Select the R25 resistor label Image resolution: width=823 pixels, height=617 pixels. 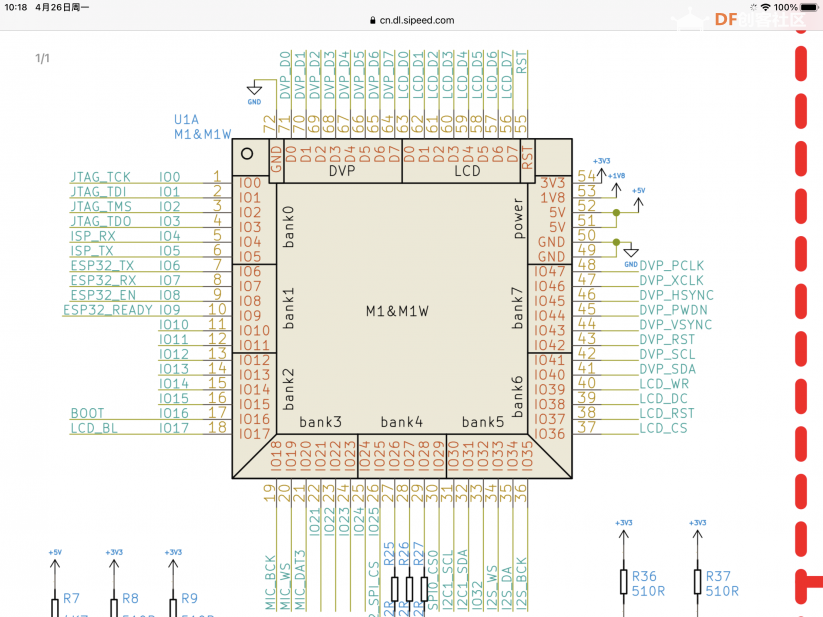[x=389, y=554]
